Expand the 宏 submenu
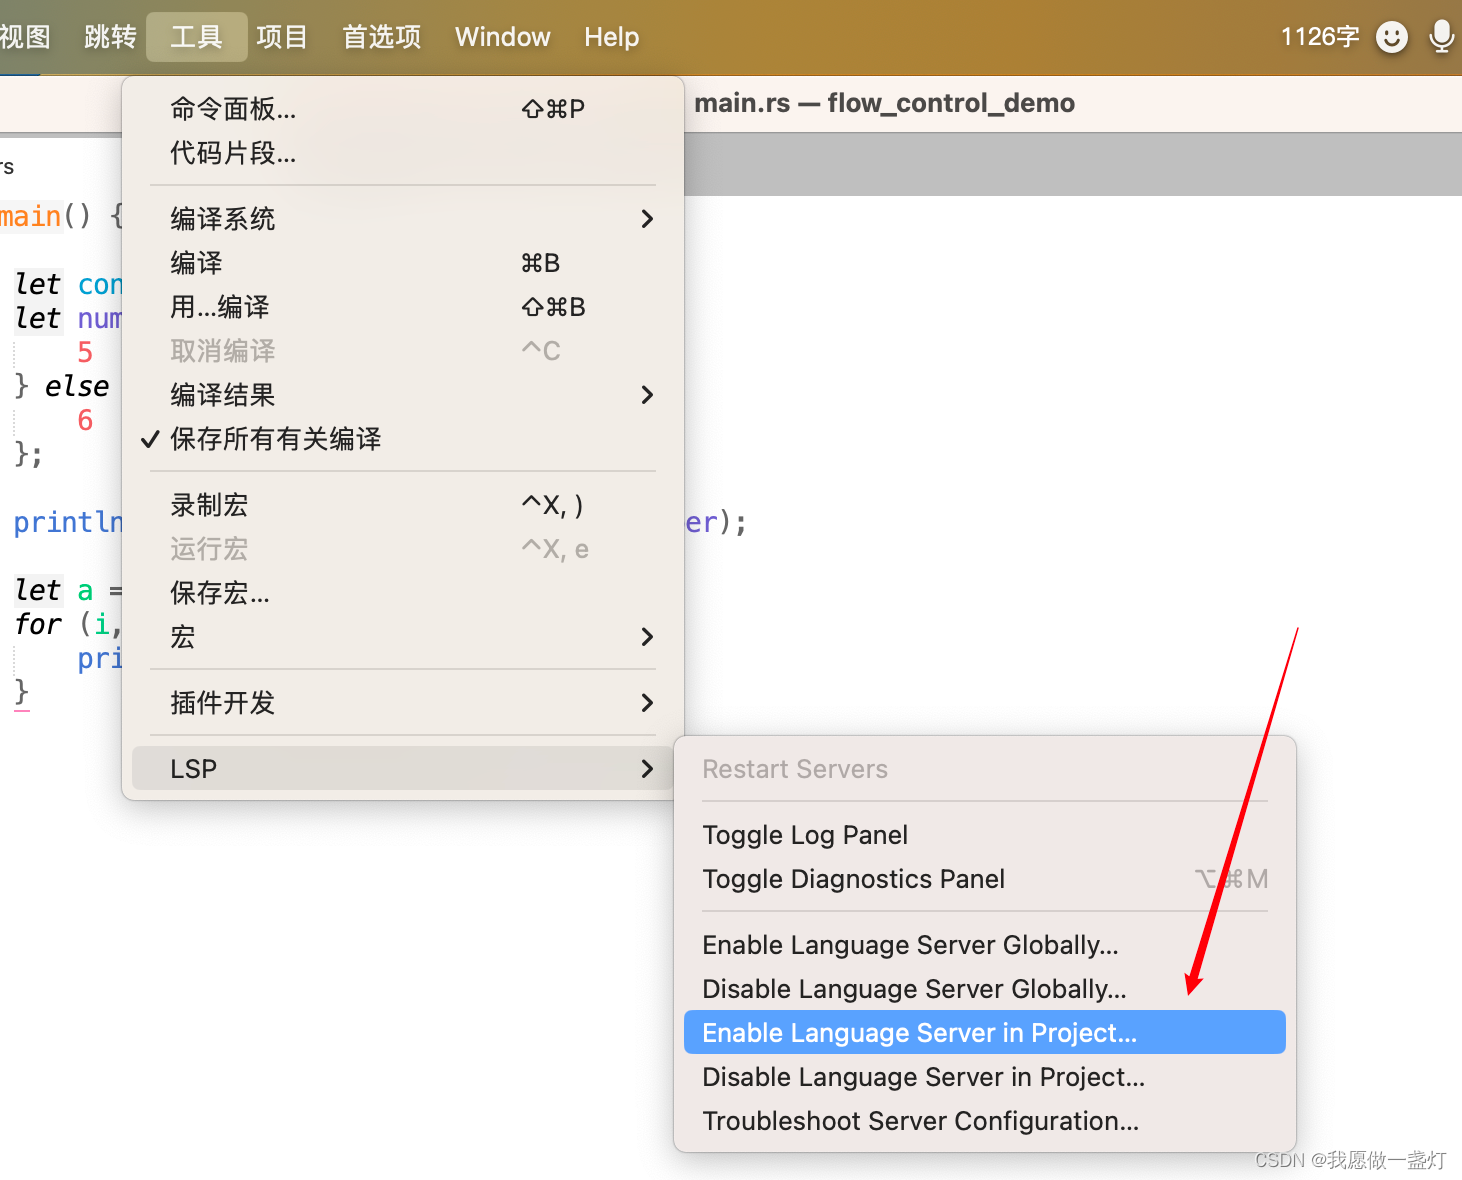 182,637
